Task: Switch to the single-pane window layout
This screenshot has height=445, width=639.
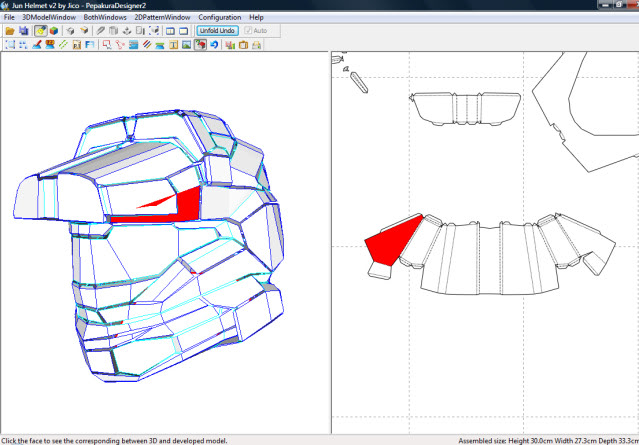Action: pos(184,31)
